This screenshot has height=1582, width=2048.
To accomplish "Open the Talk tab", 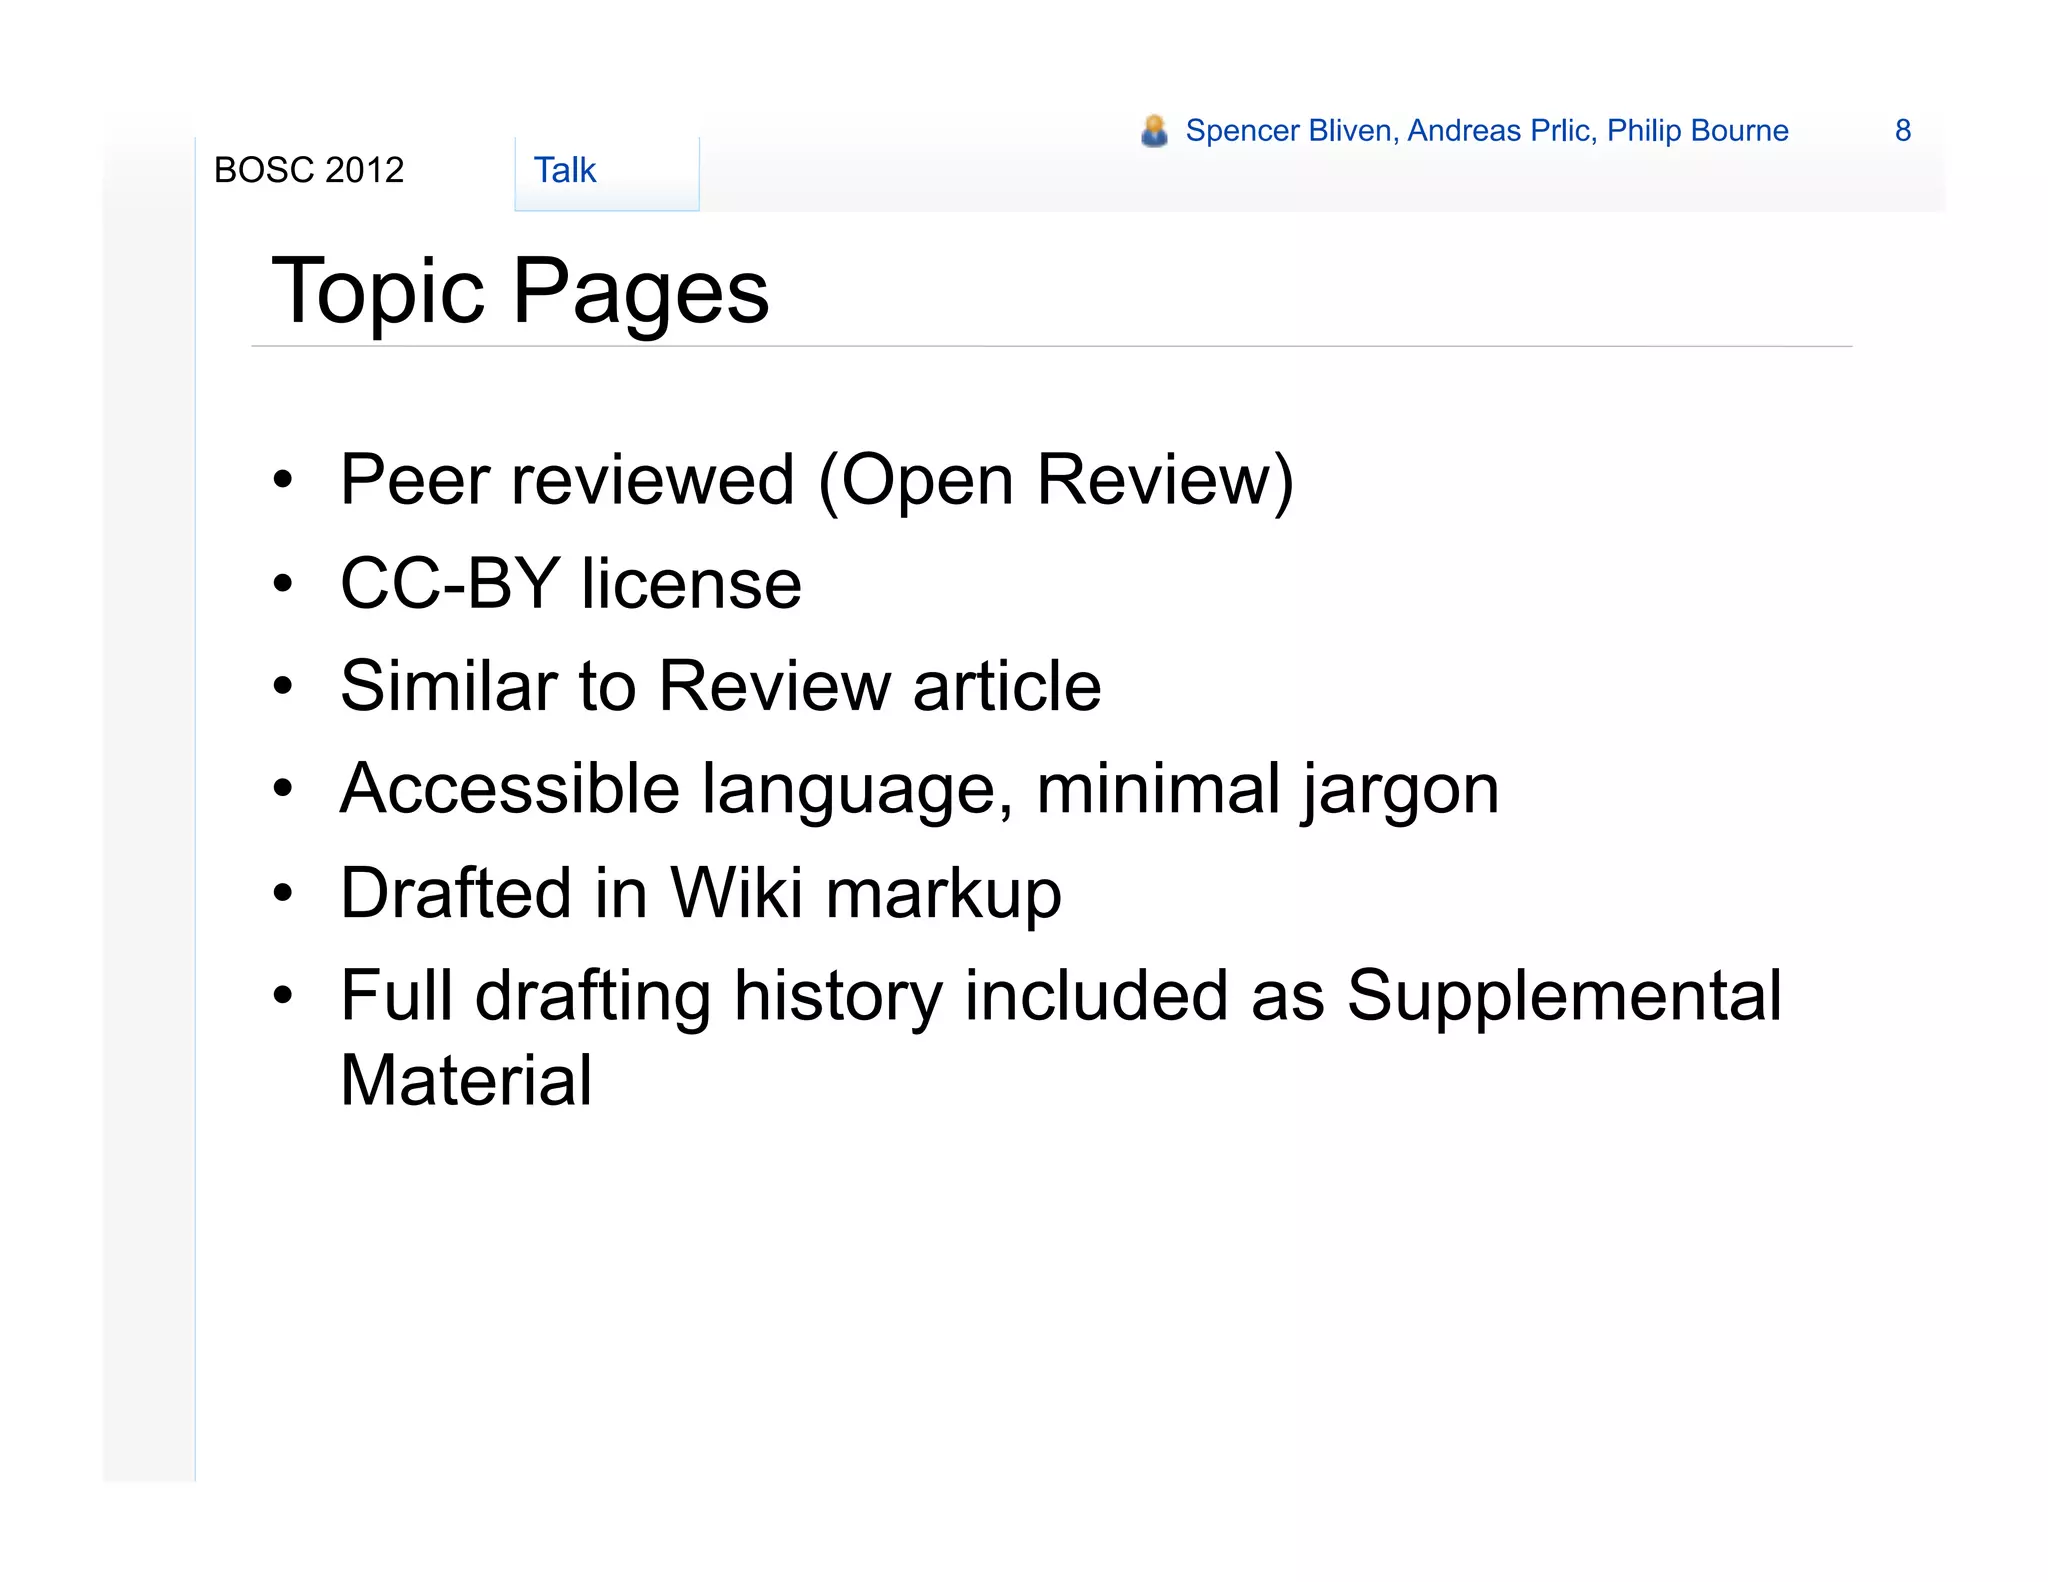I will click(x=606, y=172).
